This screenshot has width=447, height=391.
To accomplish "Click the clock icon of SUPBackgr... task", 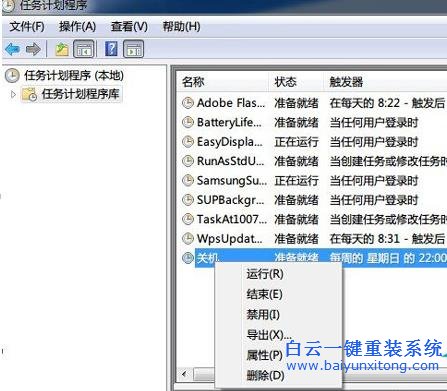I will (x=188, y=200).
